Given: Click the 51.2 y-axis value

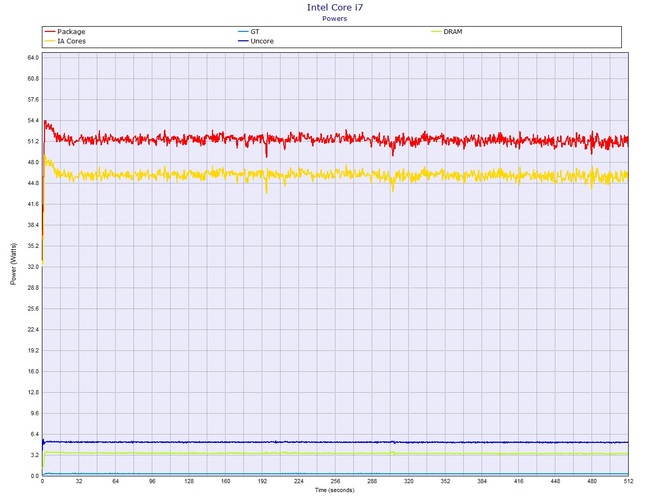Looking at the screenshot, I should 33,141.
